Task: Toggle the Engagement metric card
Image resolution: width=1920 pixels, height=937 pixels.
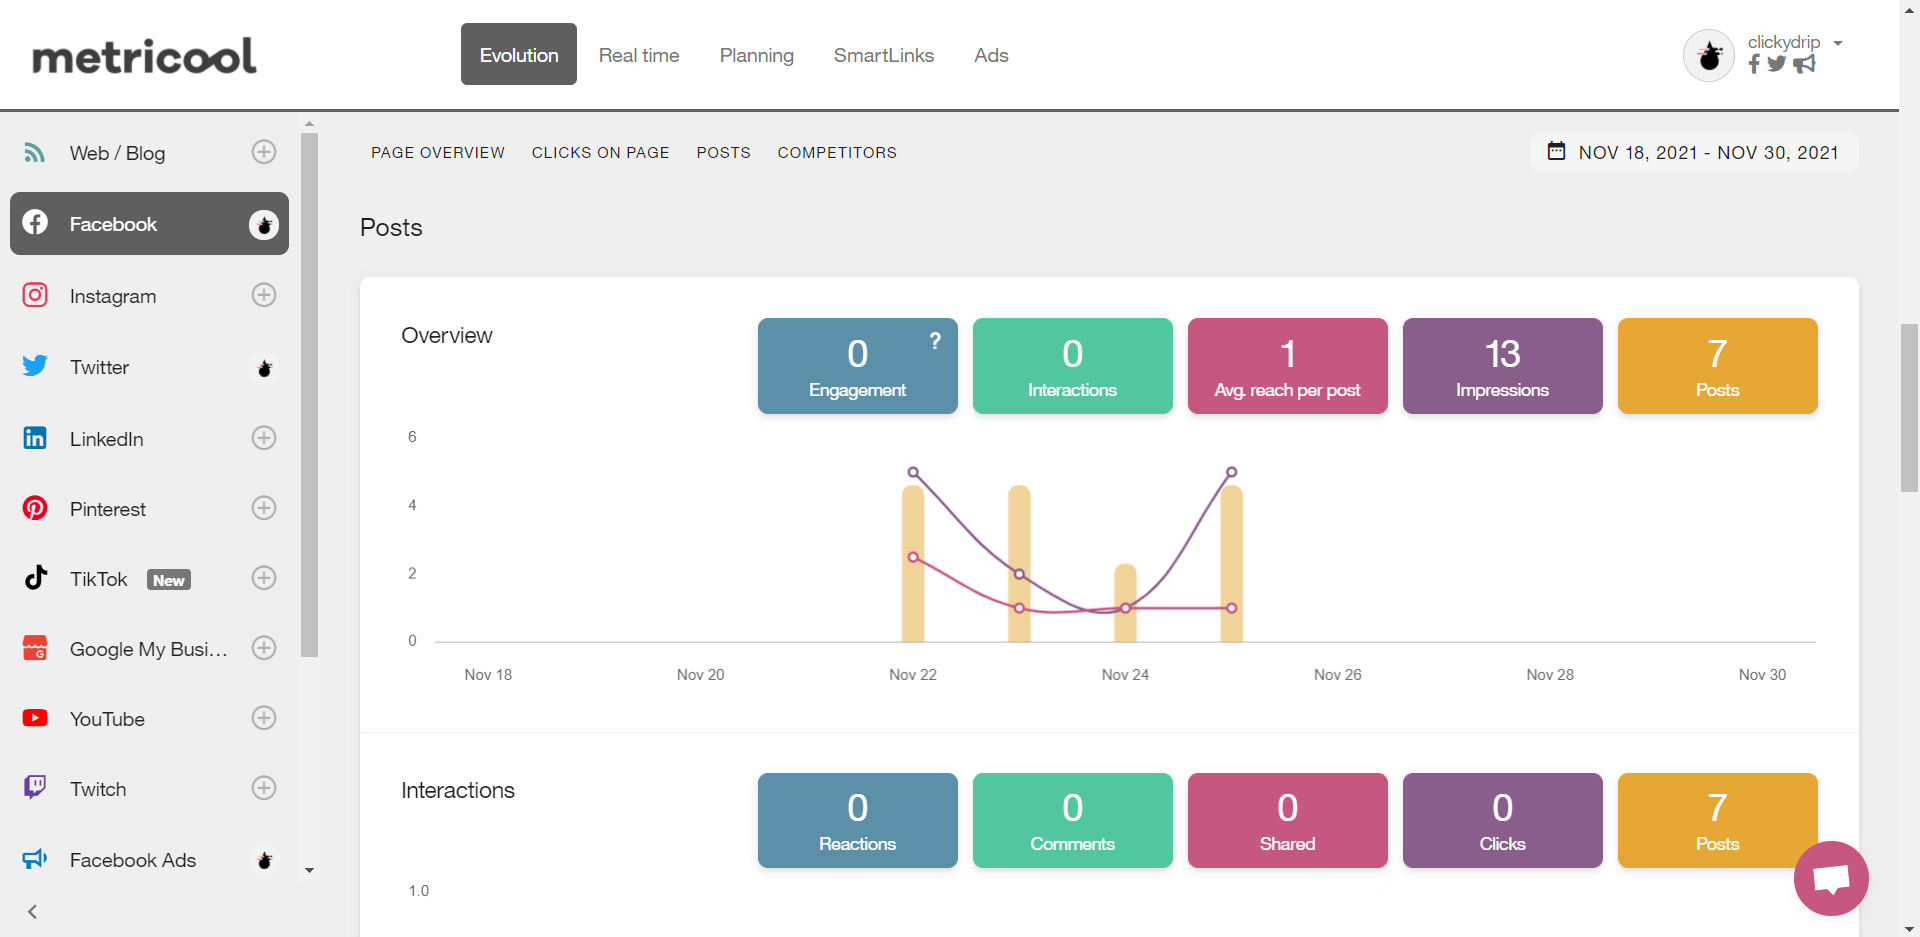Action: pos(857,366)
